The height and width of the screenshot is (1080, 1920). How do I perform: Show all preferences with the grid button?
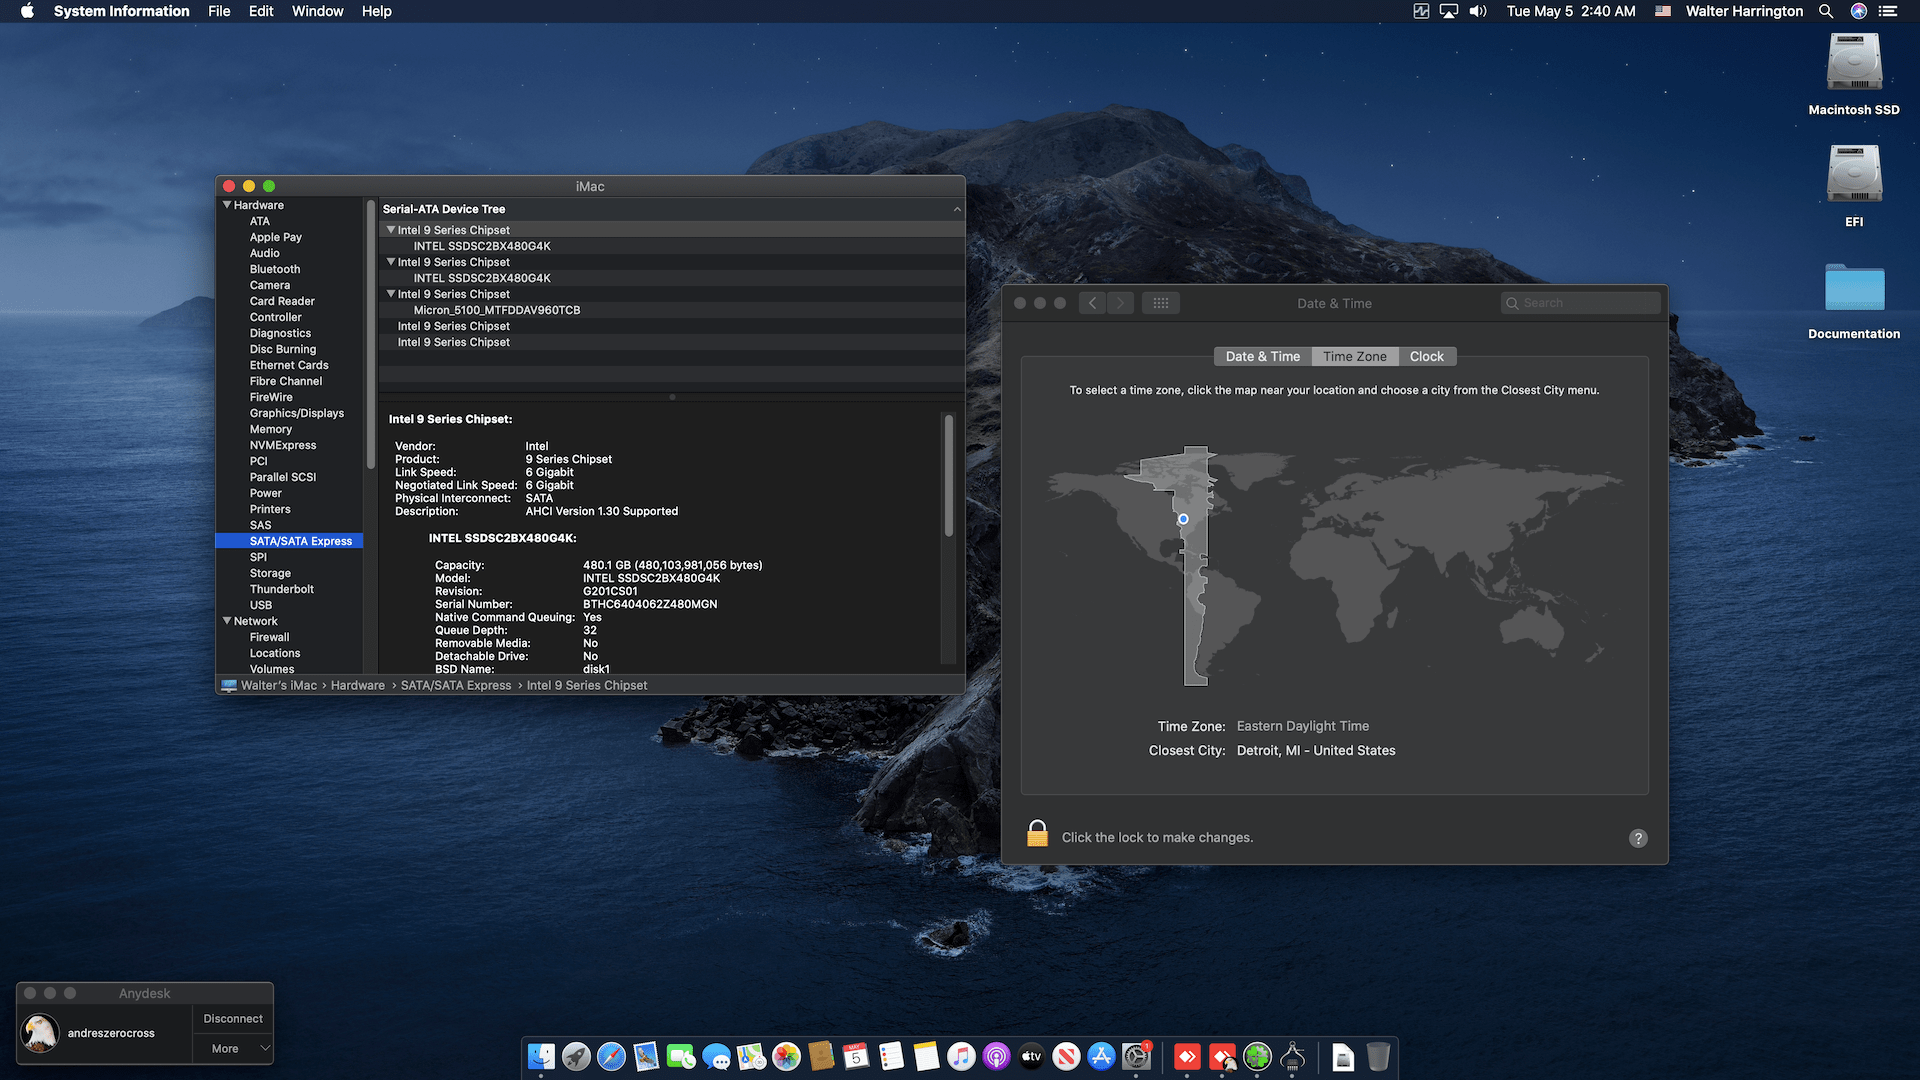1161,303
